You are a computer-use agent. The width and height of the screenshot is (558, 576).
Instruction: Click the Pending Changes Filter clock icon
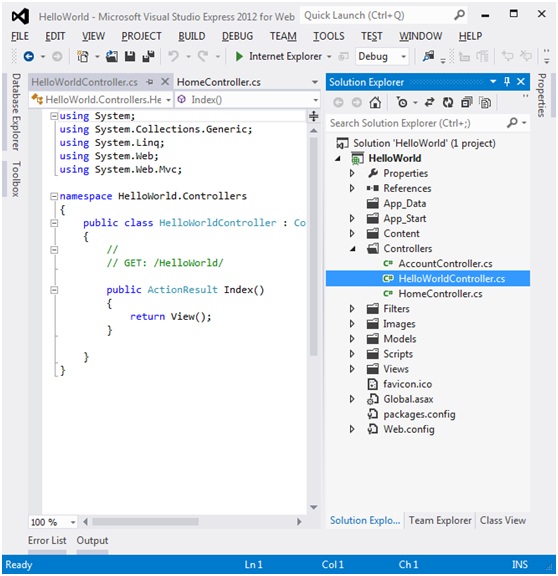tap(402, 102)
